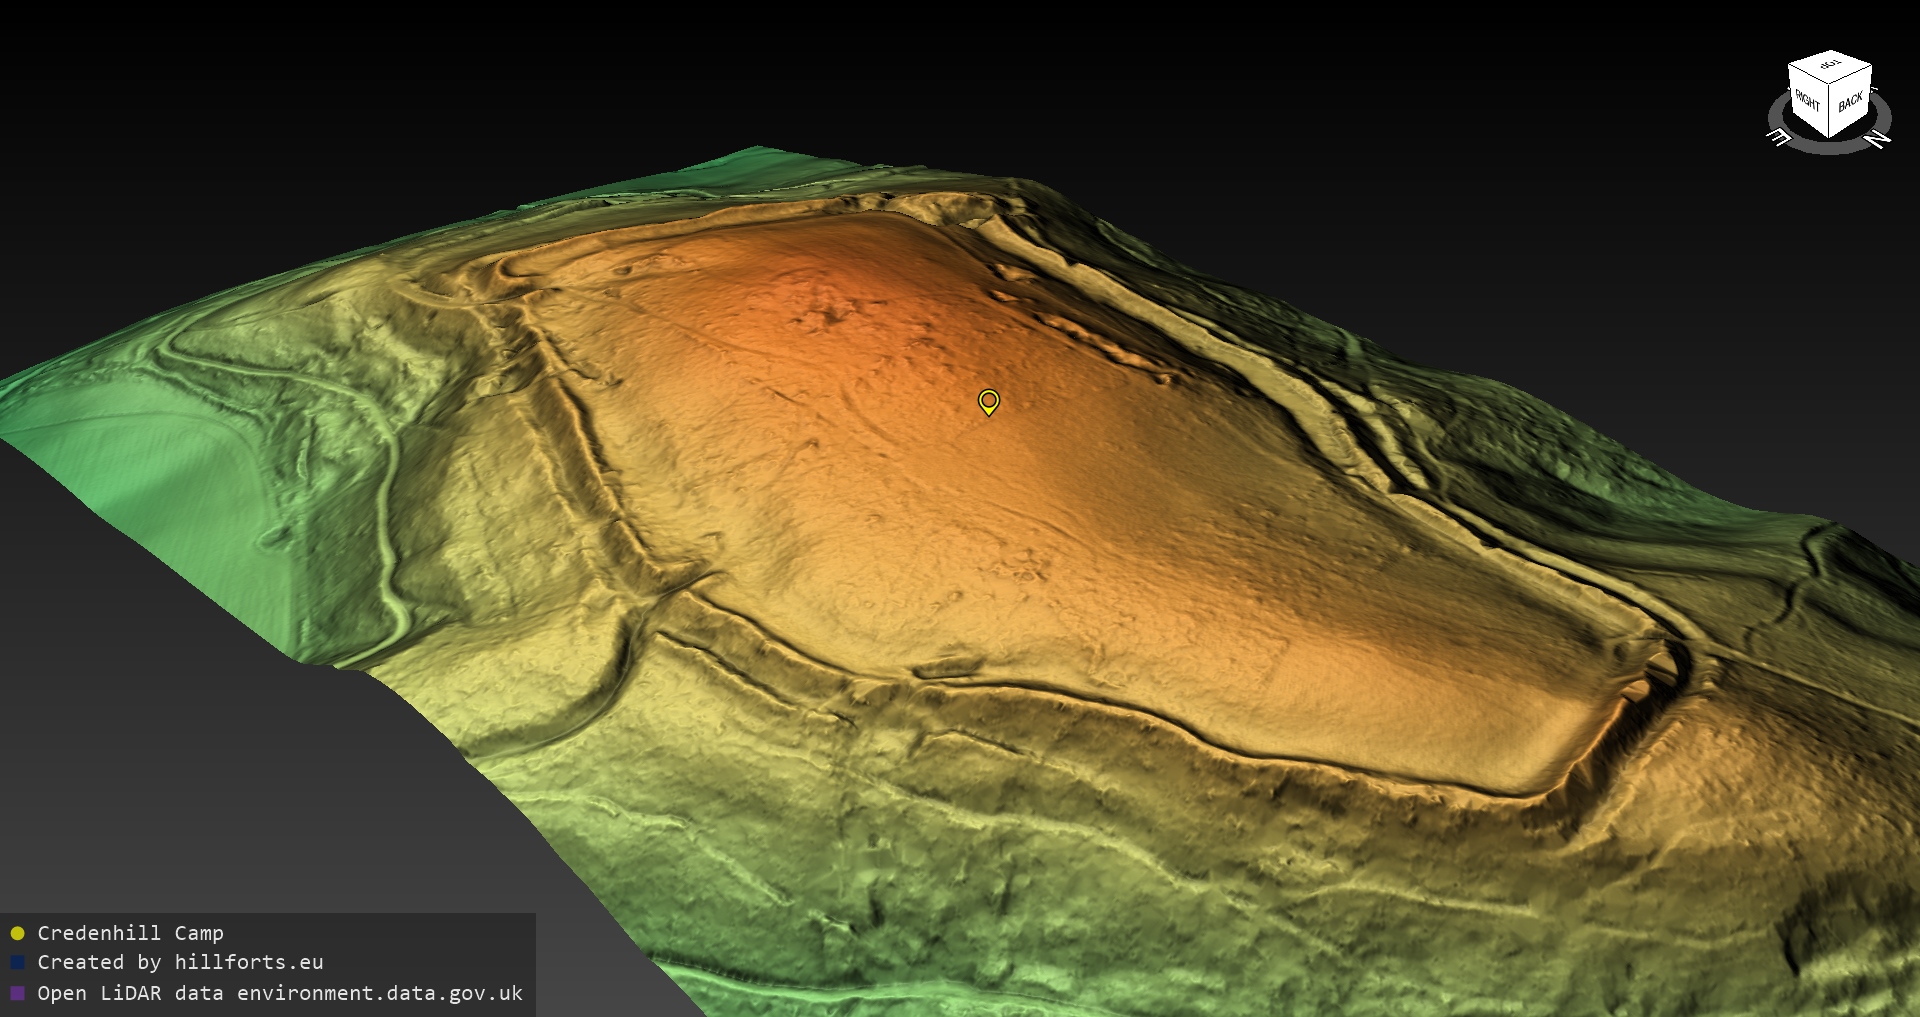Viewport: 1920px width, 1017px height.
Task: Click the yellow location pin on the hillfort
Action: pos(988,401)
